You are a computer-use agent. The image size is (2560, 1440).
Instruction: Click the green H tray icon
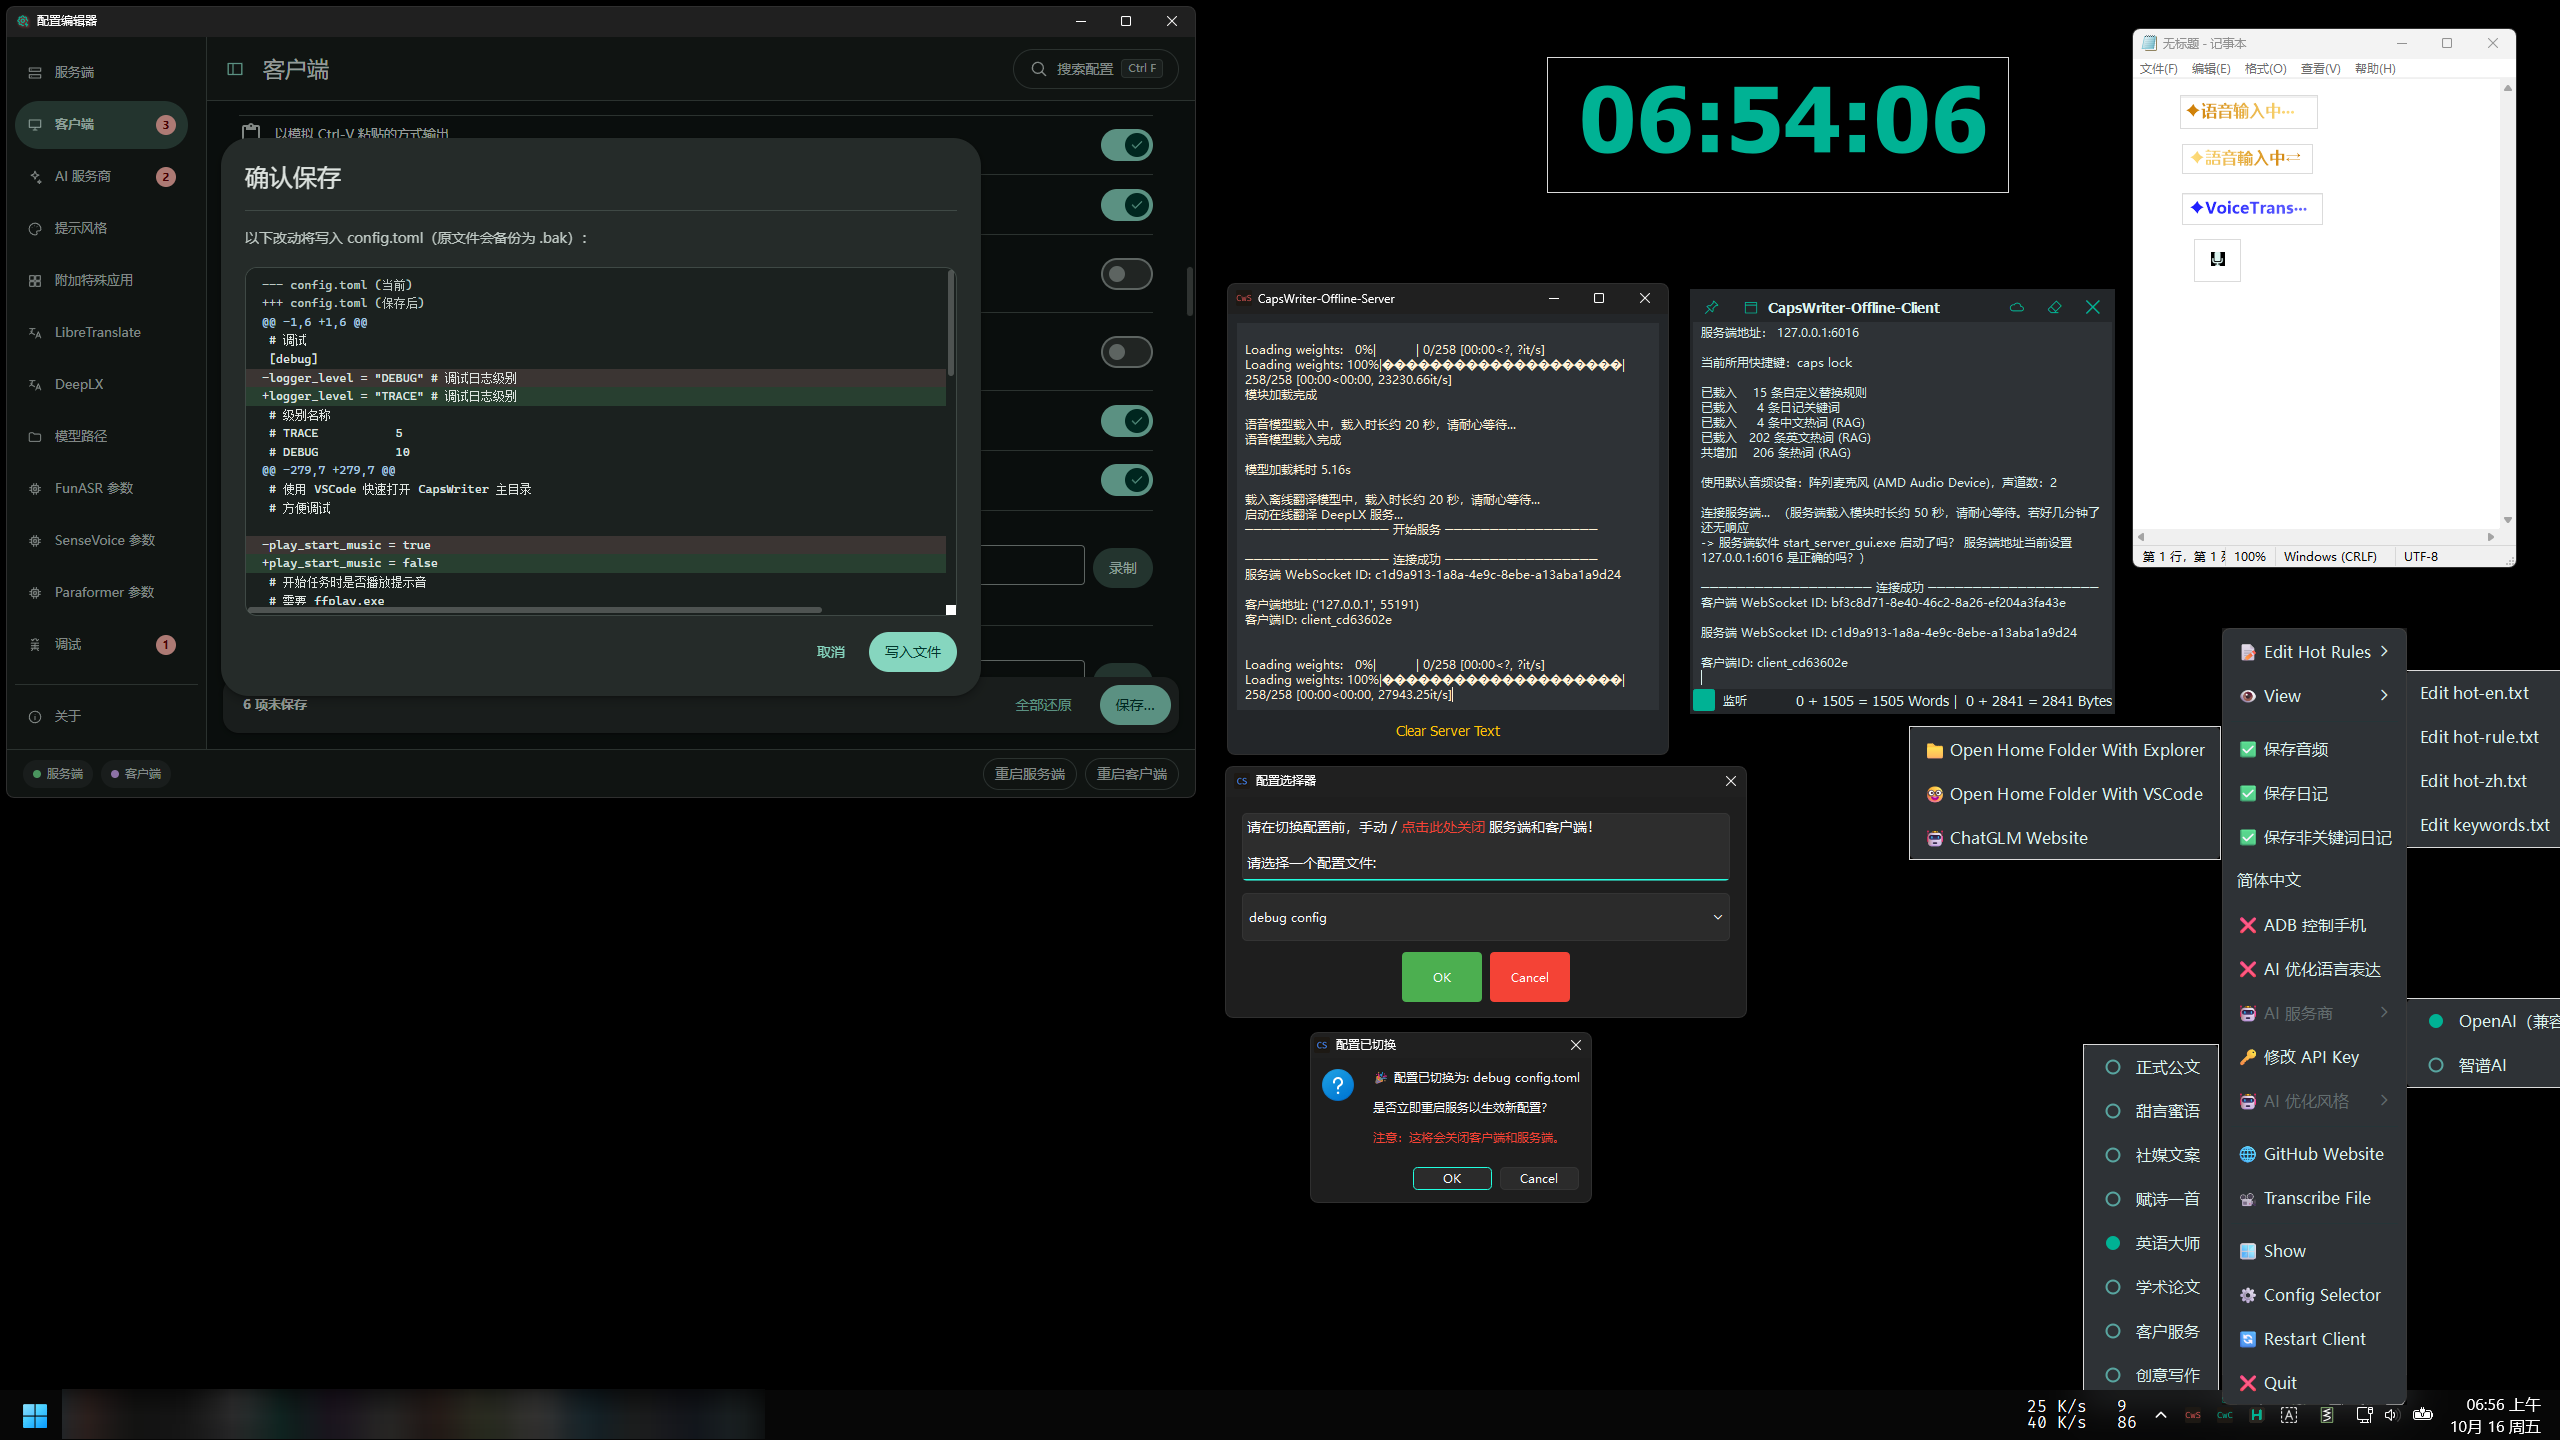(2256, 1415)
